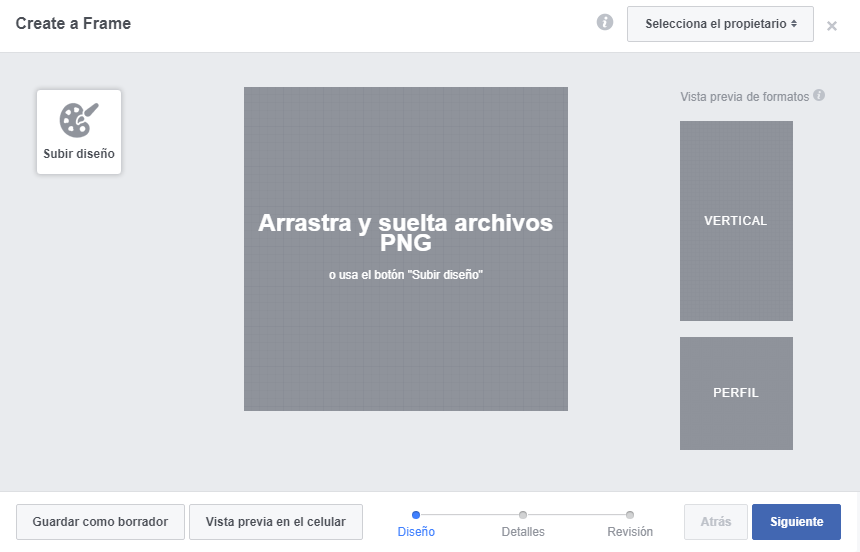Close the Create a Frame dialog
860x552 pixels.
tap(831, 26)
